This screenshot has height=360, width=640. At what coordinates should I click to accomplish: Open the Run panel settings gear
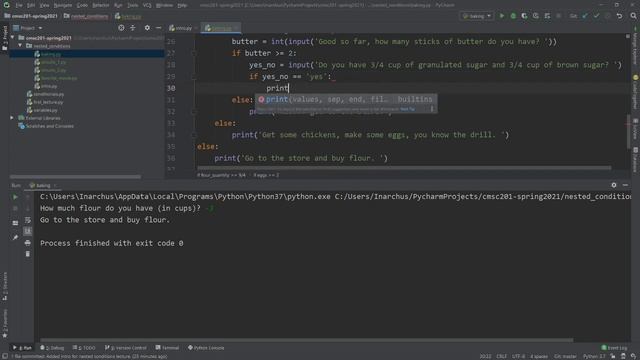614,185
